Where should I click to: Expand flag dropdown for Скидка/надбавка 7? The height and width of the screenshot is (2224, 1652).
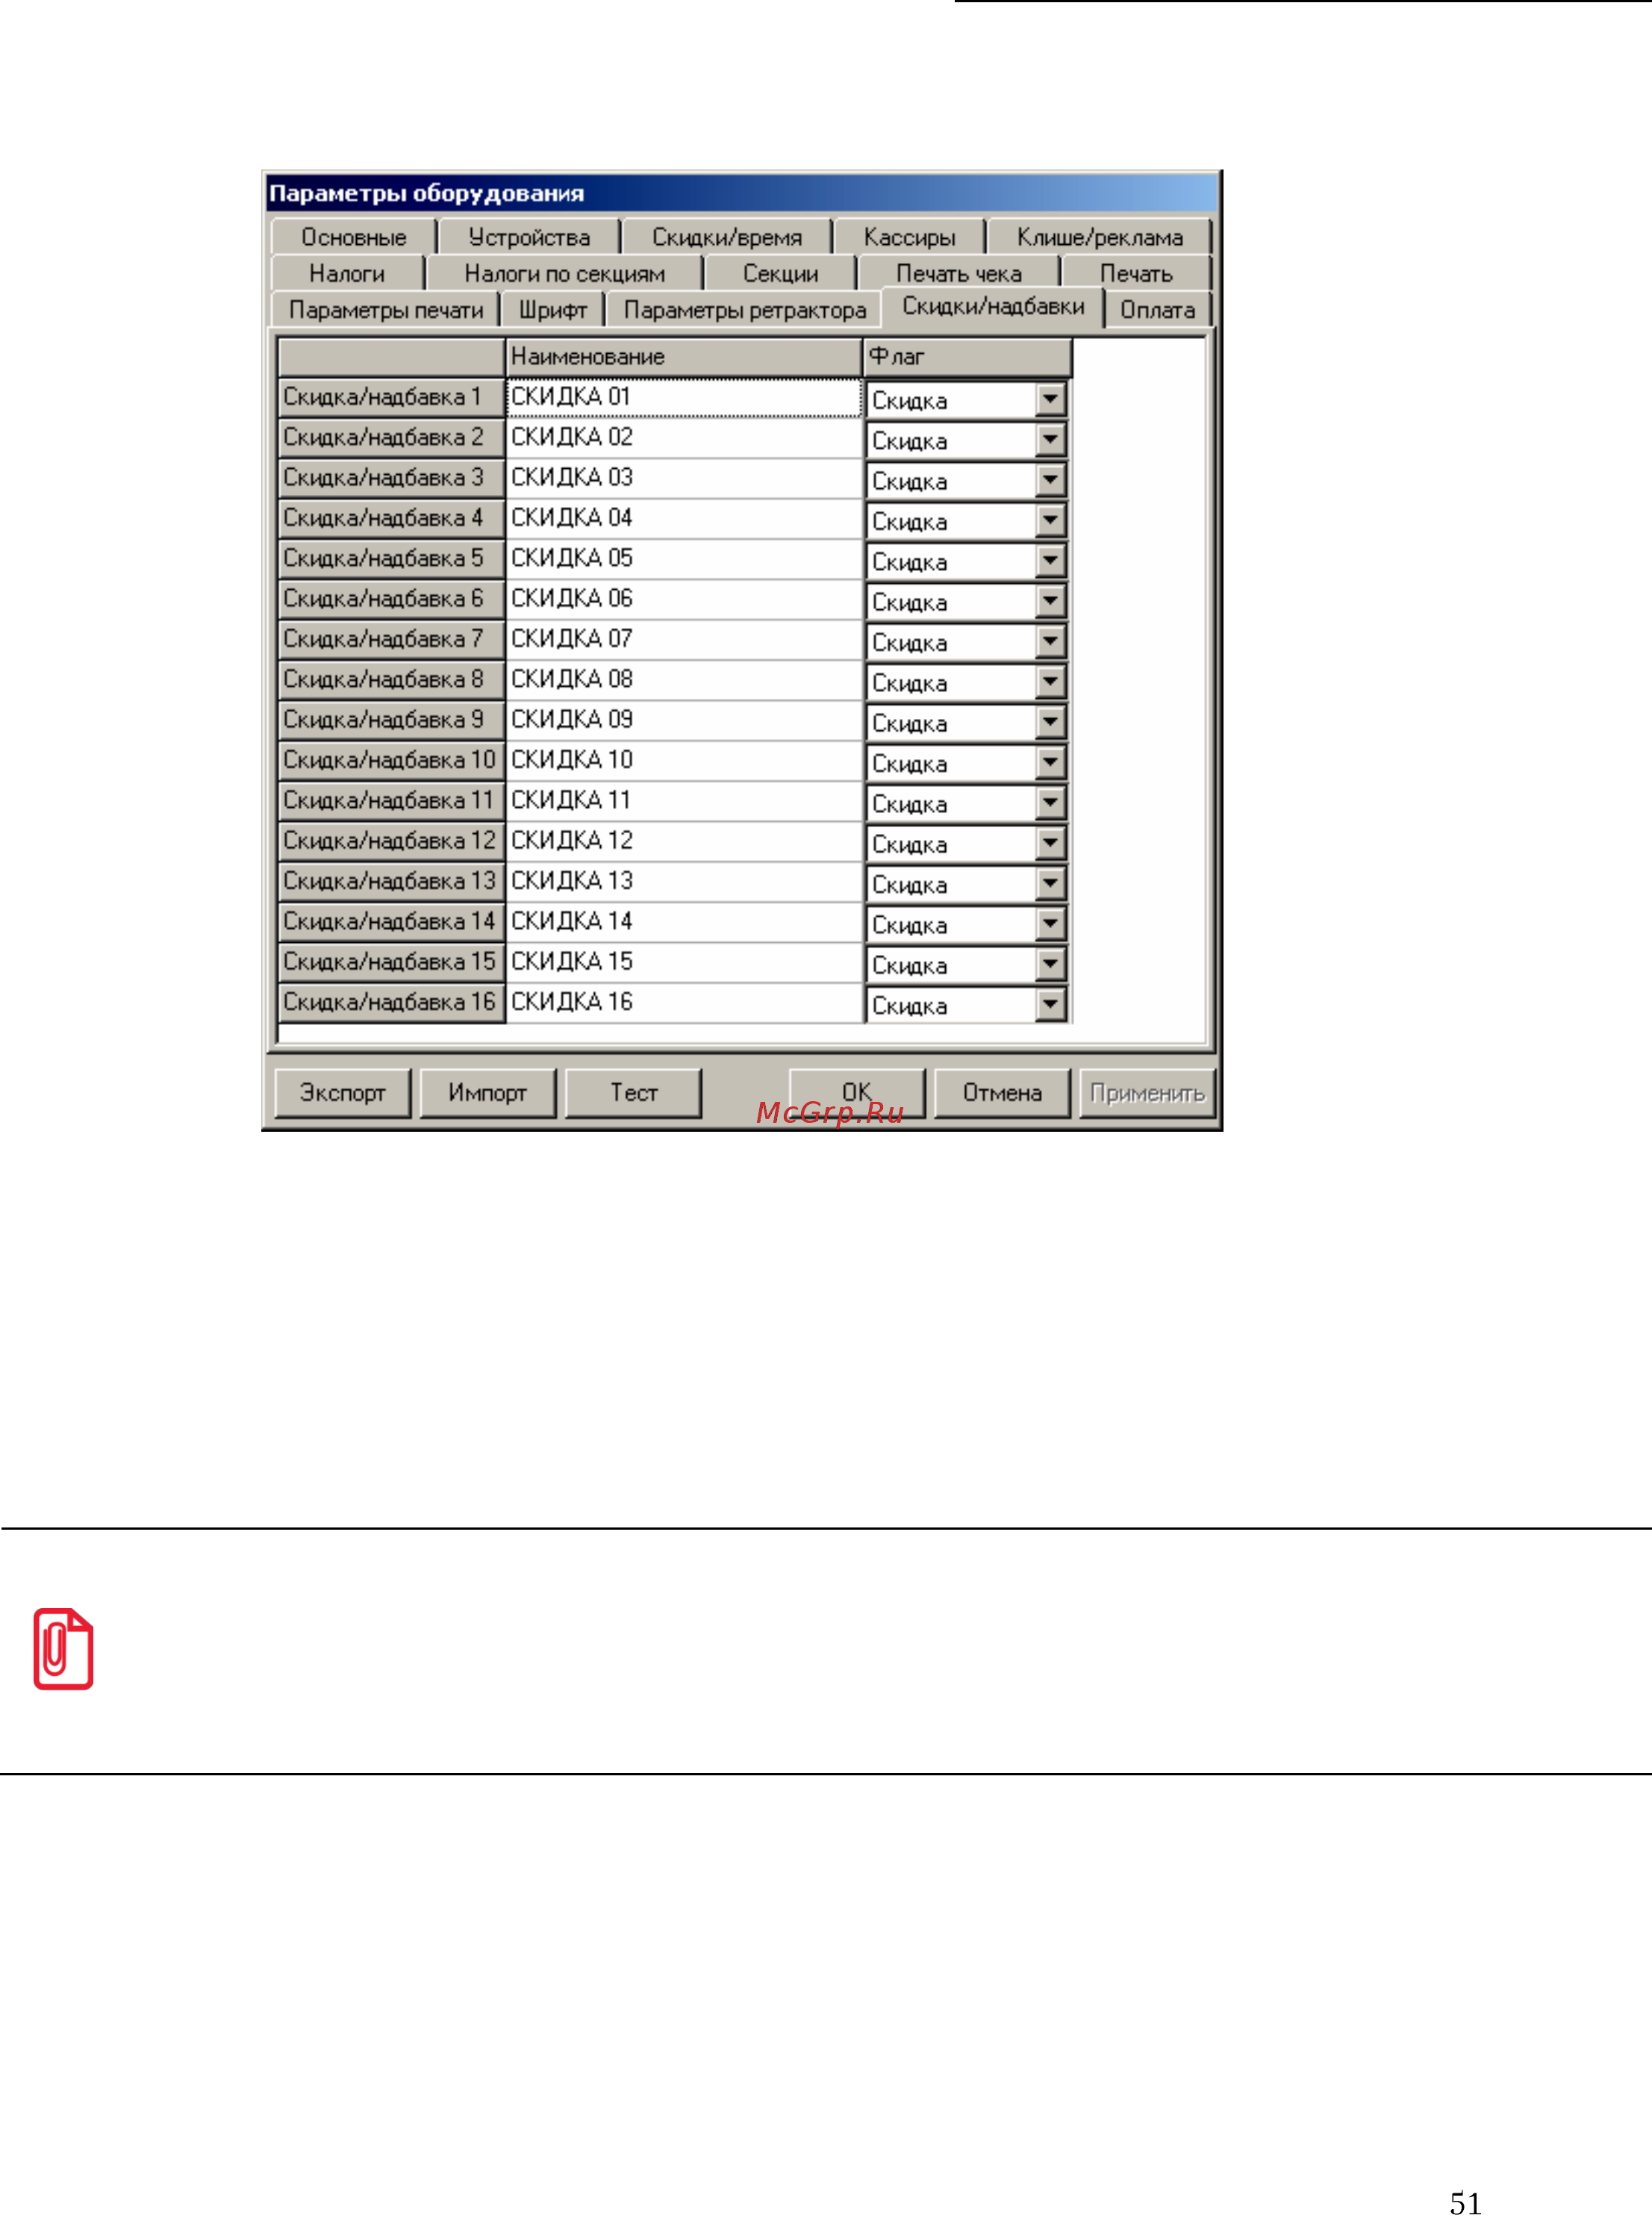(1050, 642)
